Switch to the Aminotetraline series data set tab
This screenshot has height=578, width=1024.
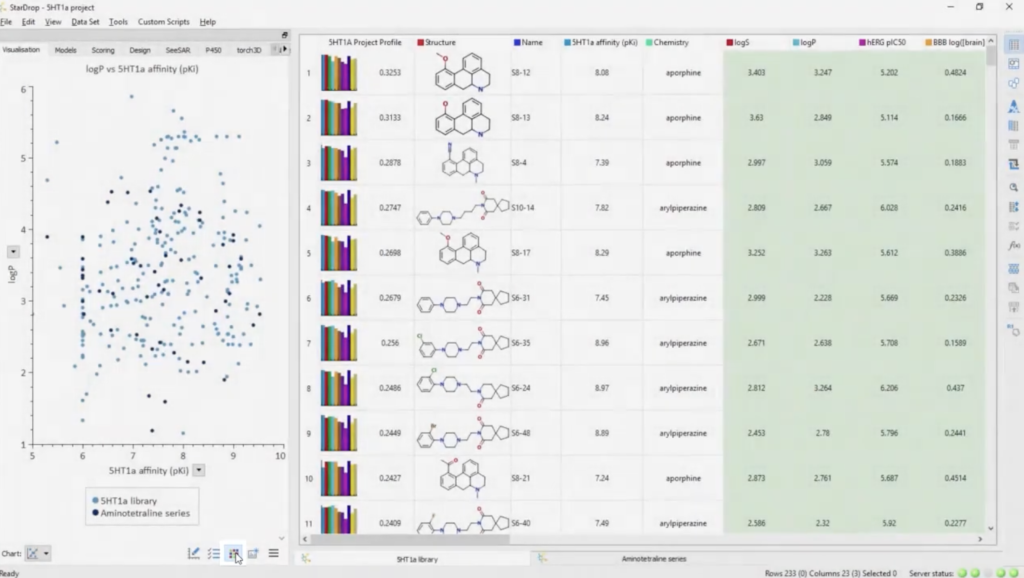(653, 559)
